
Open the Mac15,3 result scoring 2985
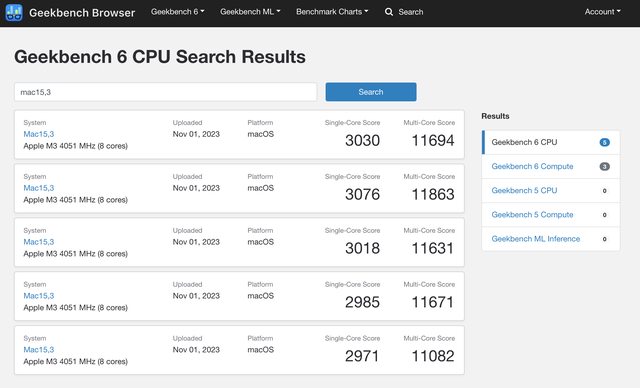[x=38, y=295]
